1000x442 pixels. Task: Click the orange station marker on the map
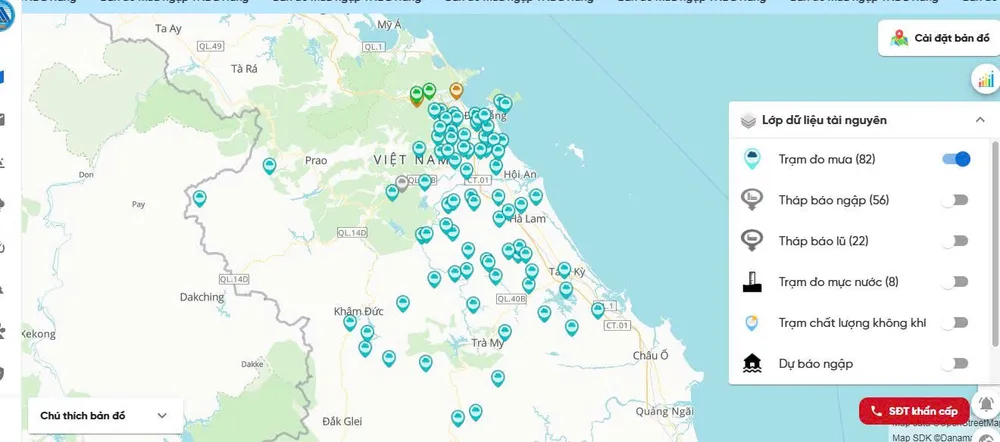pyautogui.click(x=457, y=91)
